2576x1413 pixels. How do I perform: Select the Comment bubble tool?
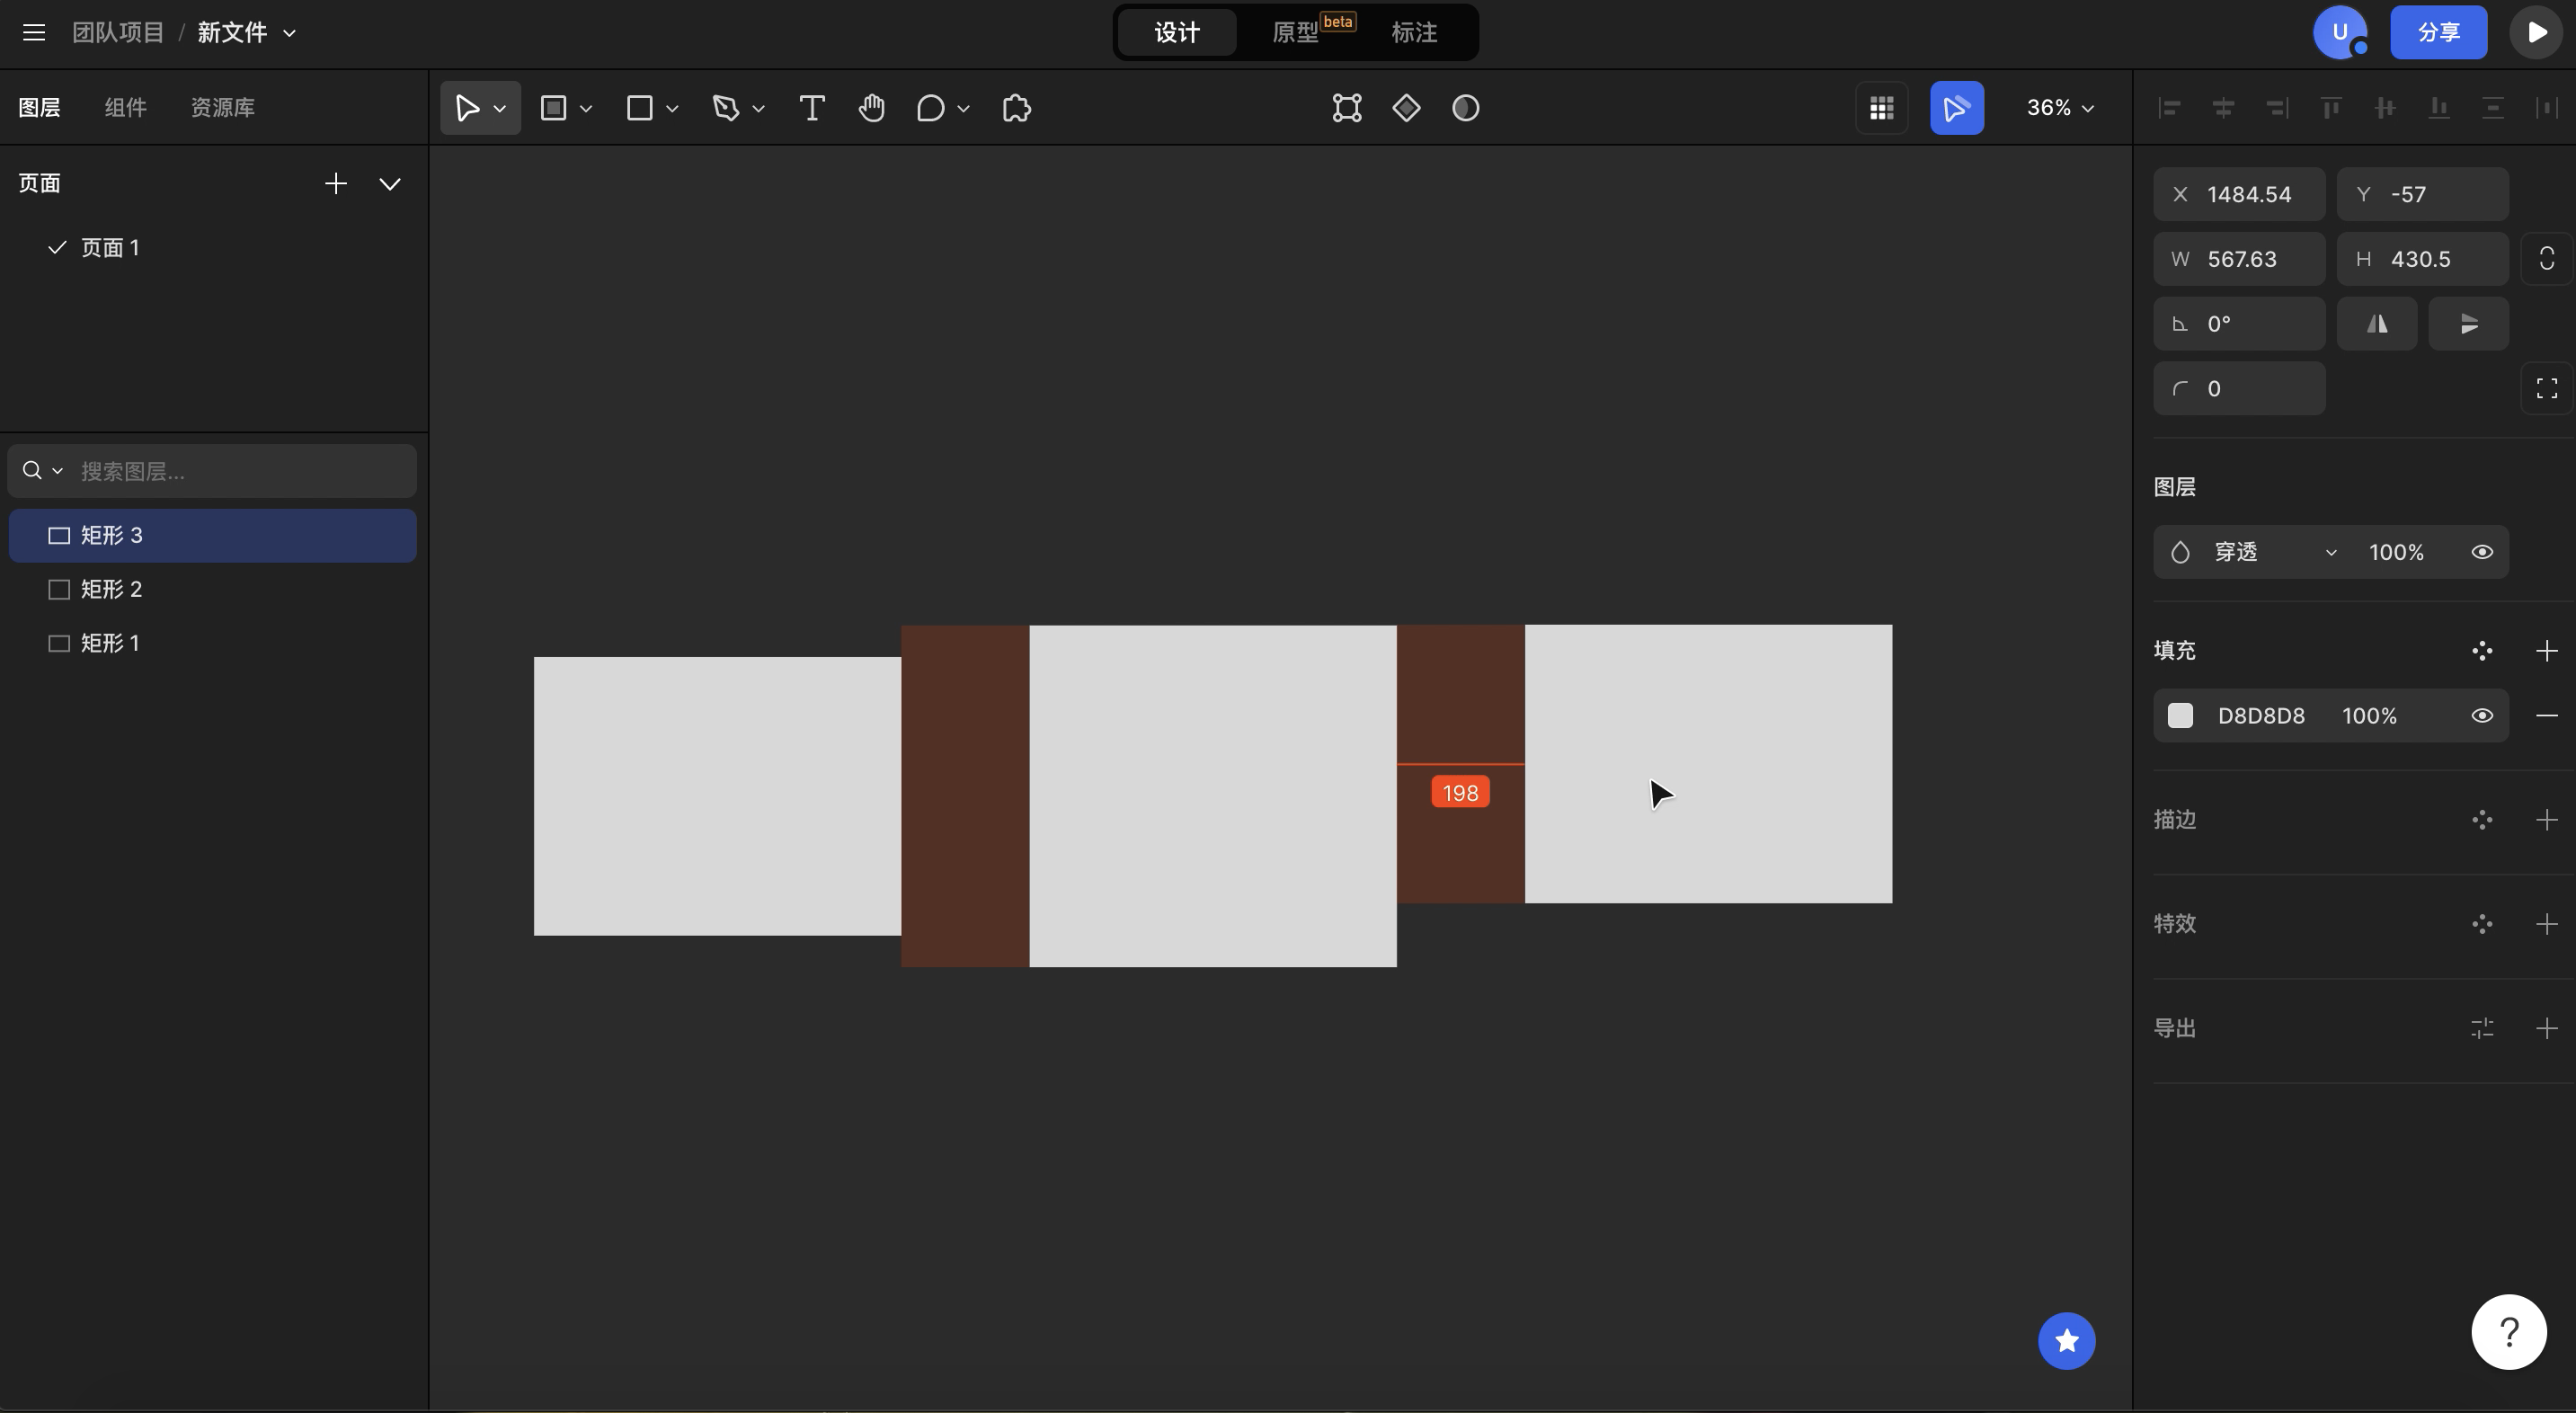pyautogui.click(x=931, y=108)
